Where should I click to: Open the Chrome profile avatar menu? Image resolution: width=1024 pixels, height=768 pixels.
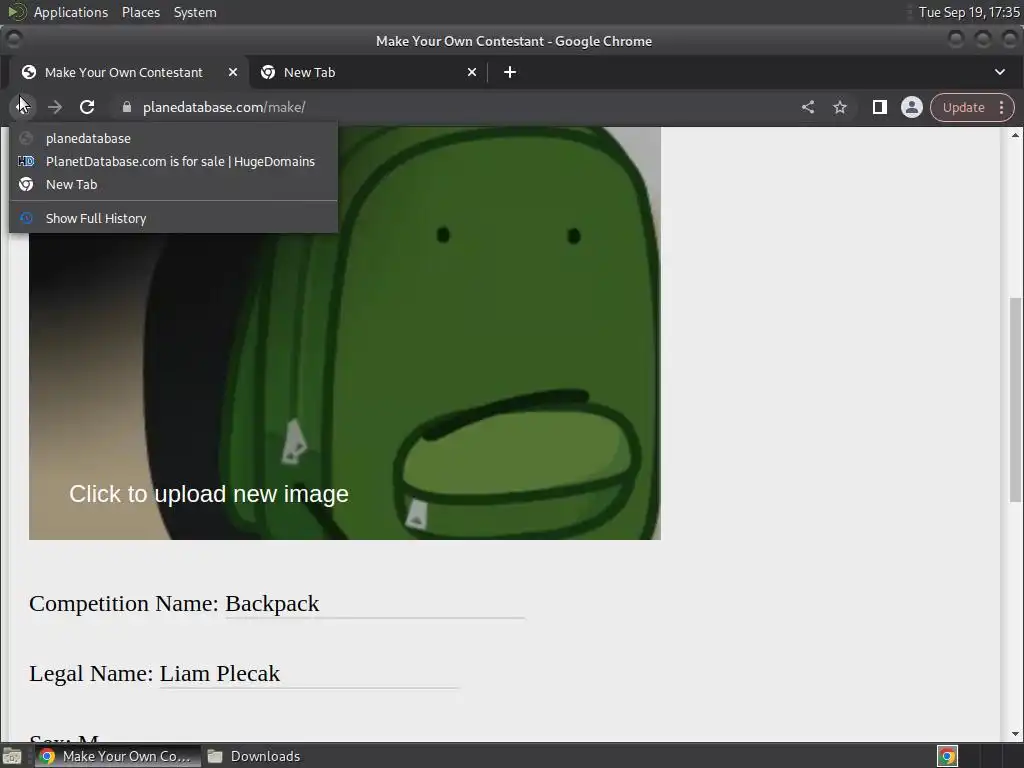912,107
